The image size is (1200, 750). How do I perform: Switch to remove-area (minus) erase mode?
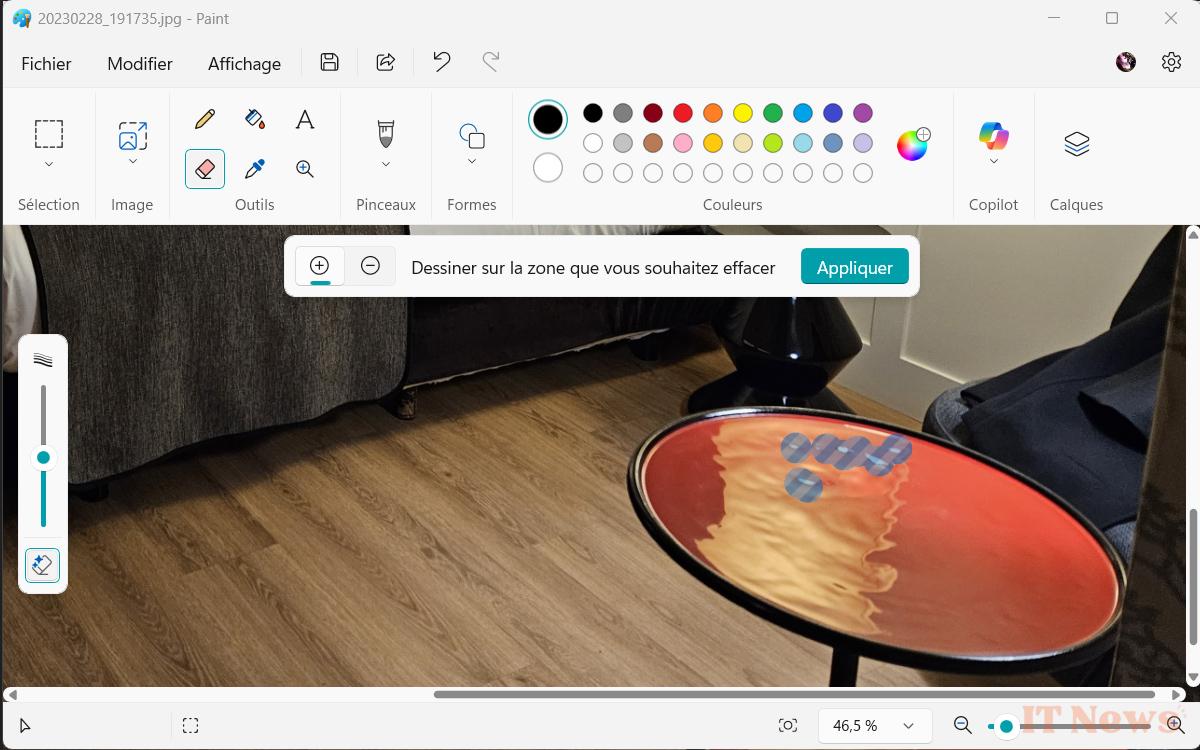pos(370,266)
